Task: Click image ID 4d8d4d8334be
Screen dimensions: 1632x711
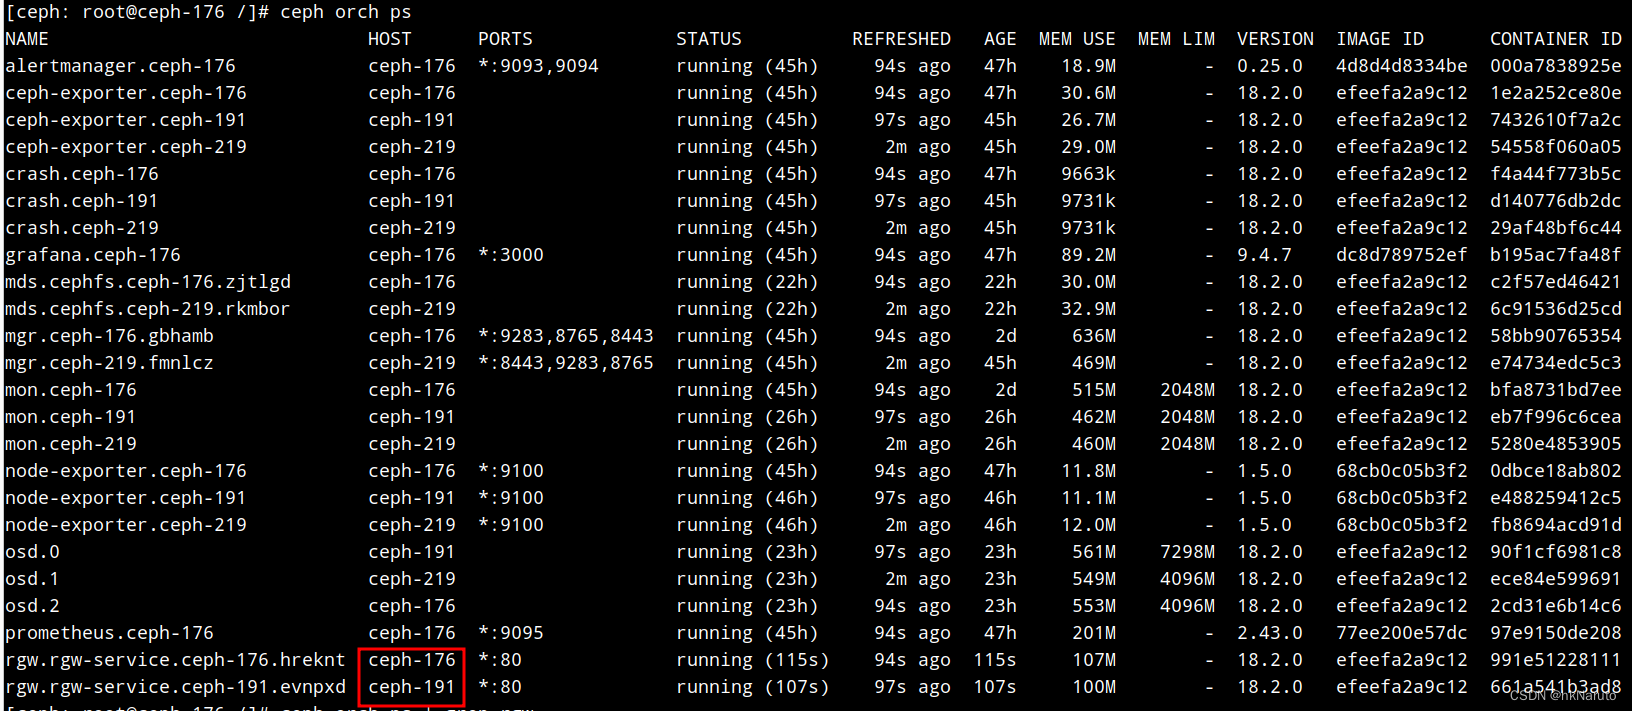Action: pos(1402,66)
